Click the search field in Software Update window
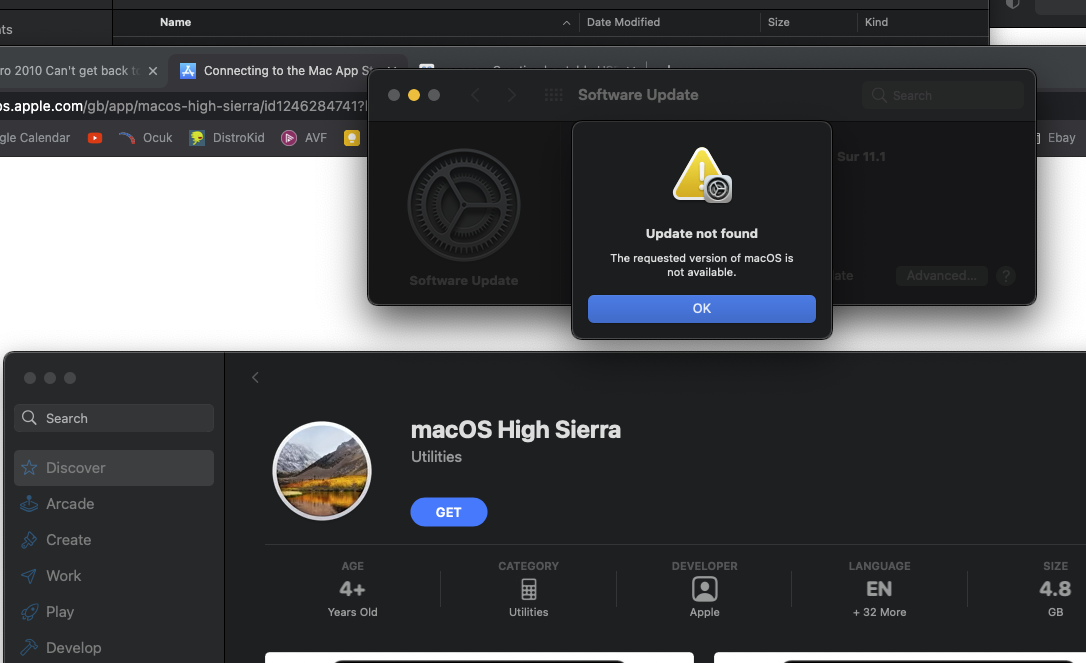Image resolution: width=1086 pixels, height=663 pixels. coord(943,96)
